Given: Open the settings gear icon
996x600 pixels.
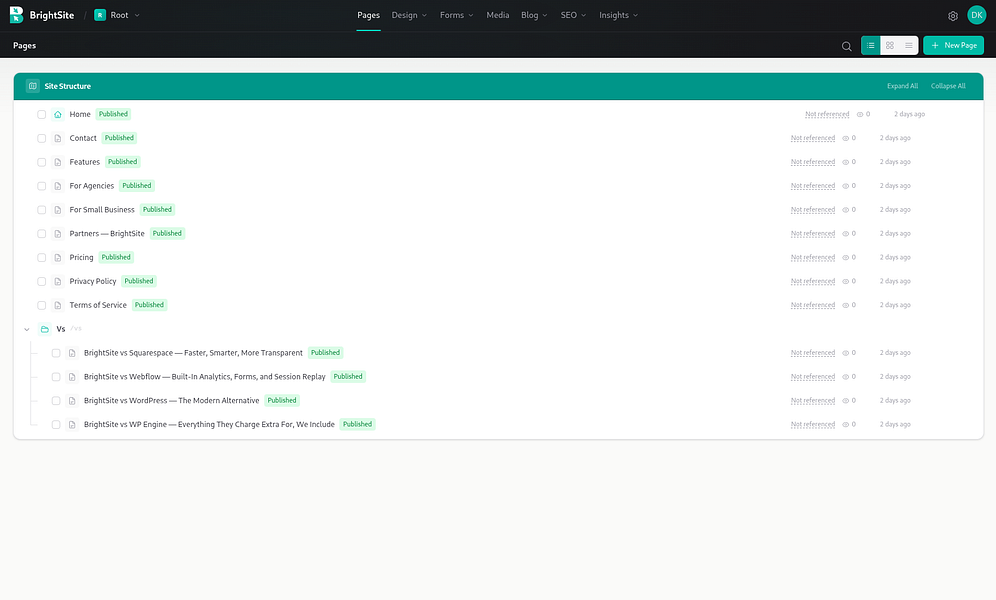Looking at the screenshot, I should tap(953, 16).
